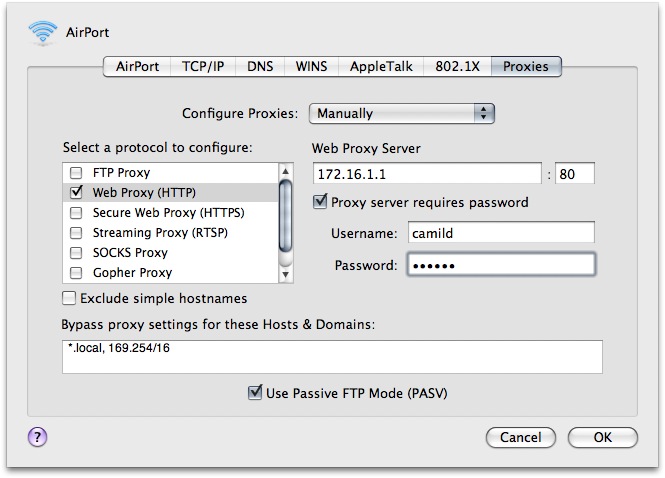The height and width of the screenshot is (478, 665).
Task: Open the DNS tab
Action: click(x=260, y=67)
